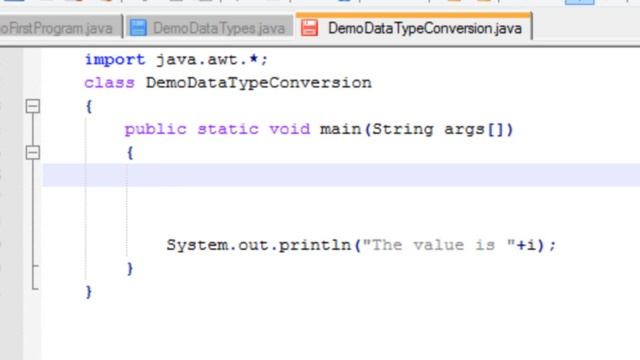Click the 'import' keyword
Viewport: 640px width, 360px height.
click(x=115, y=60)
